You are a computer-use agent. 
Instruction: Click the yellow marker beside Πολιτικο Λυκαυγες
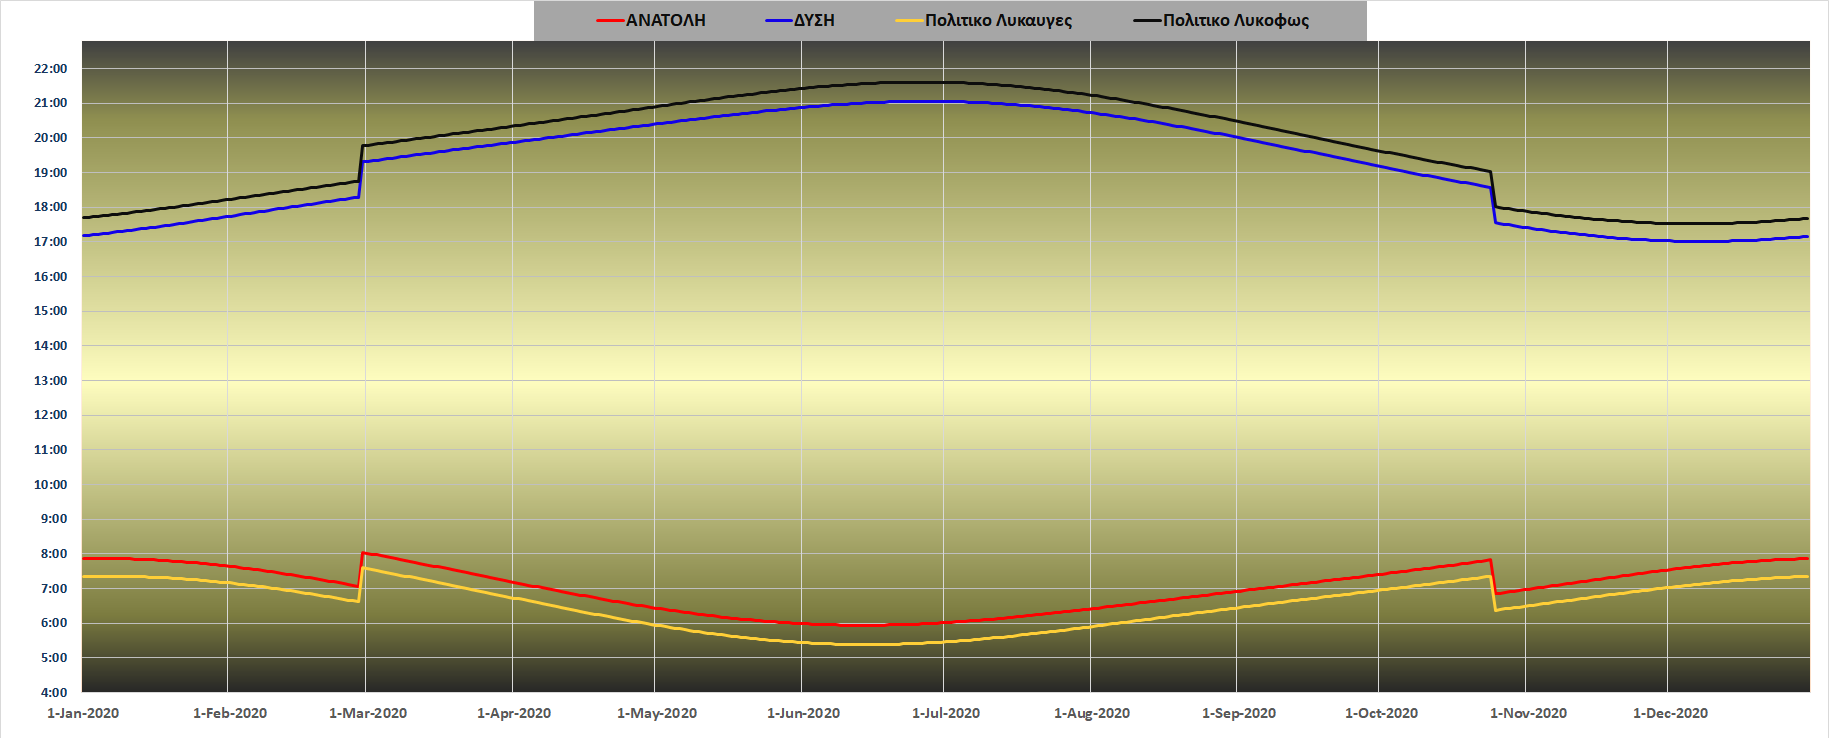(909, 21)
